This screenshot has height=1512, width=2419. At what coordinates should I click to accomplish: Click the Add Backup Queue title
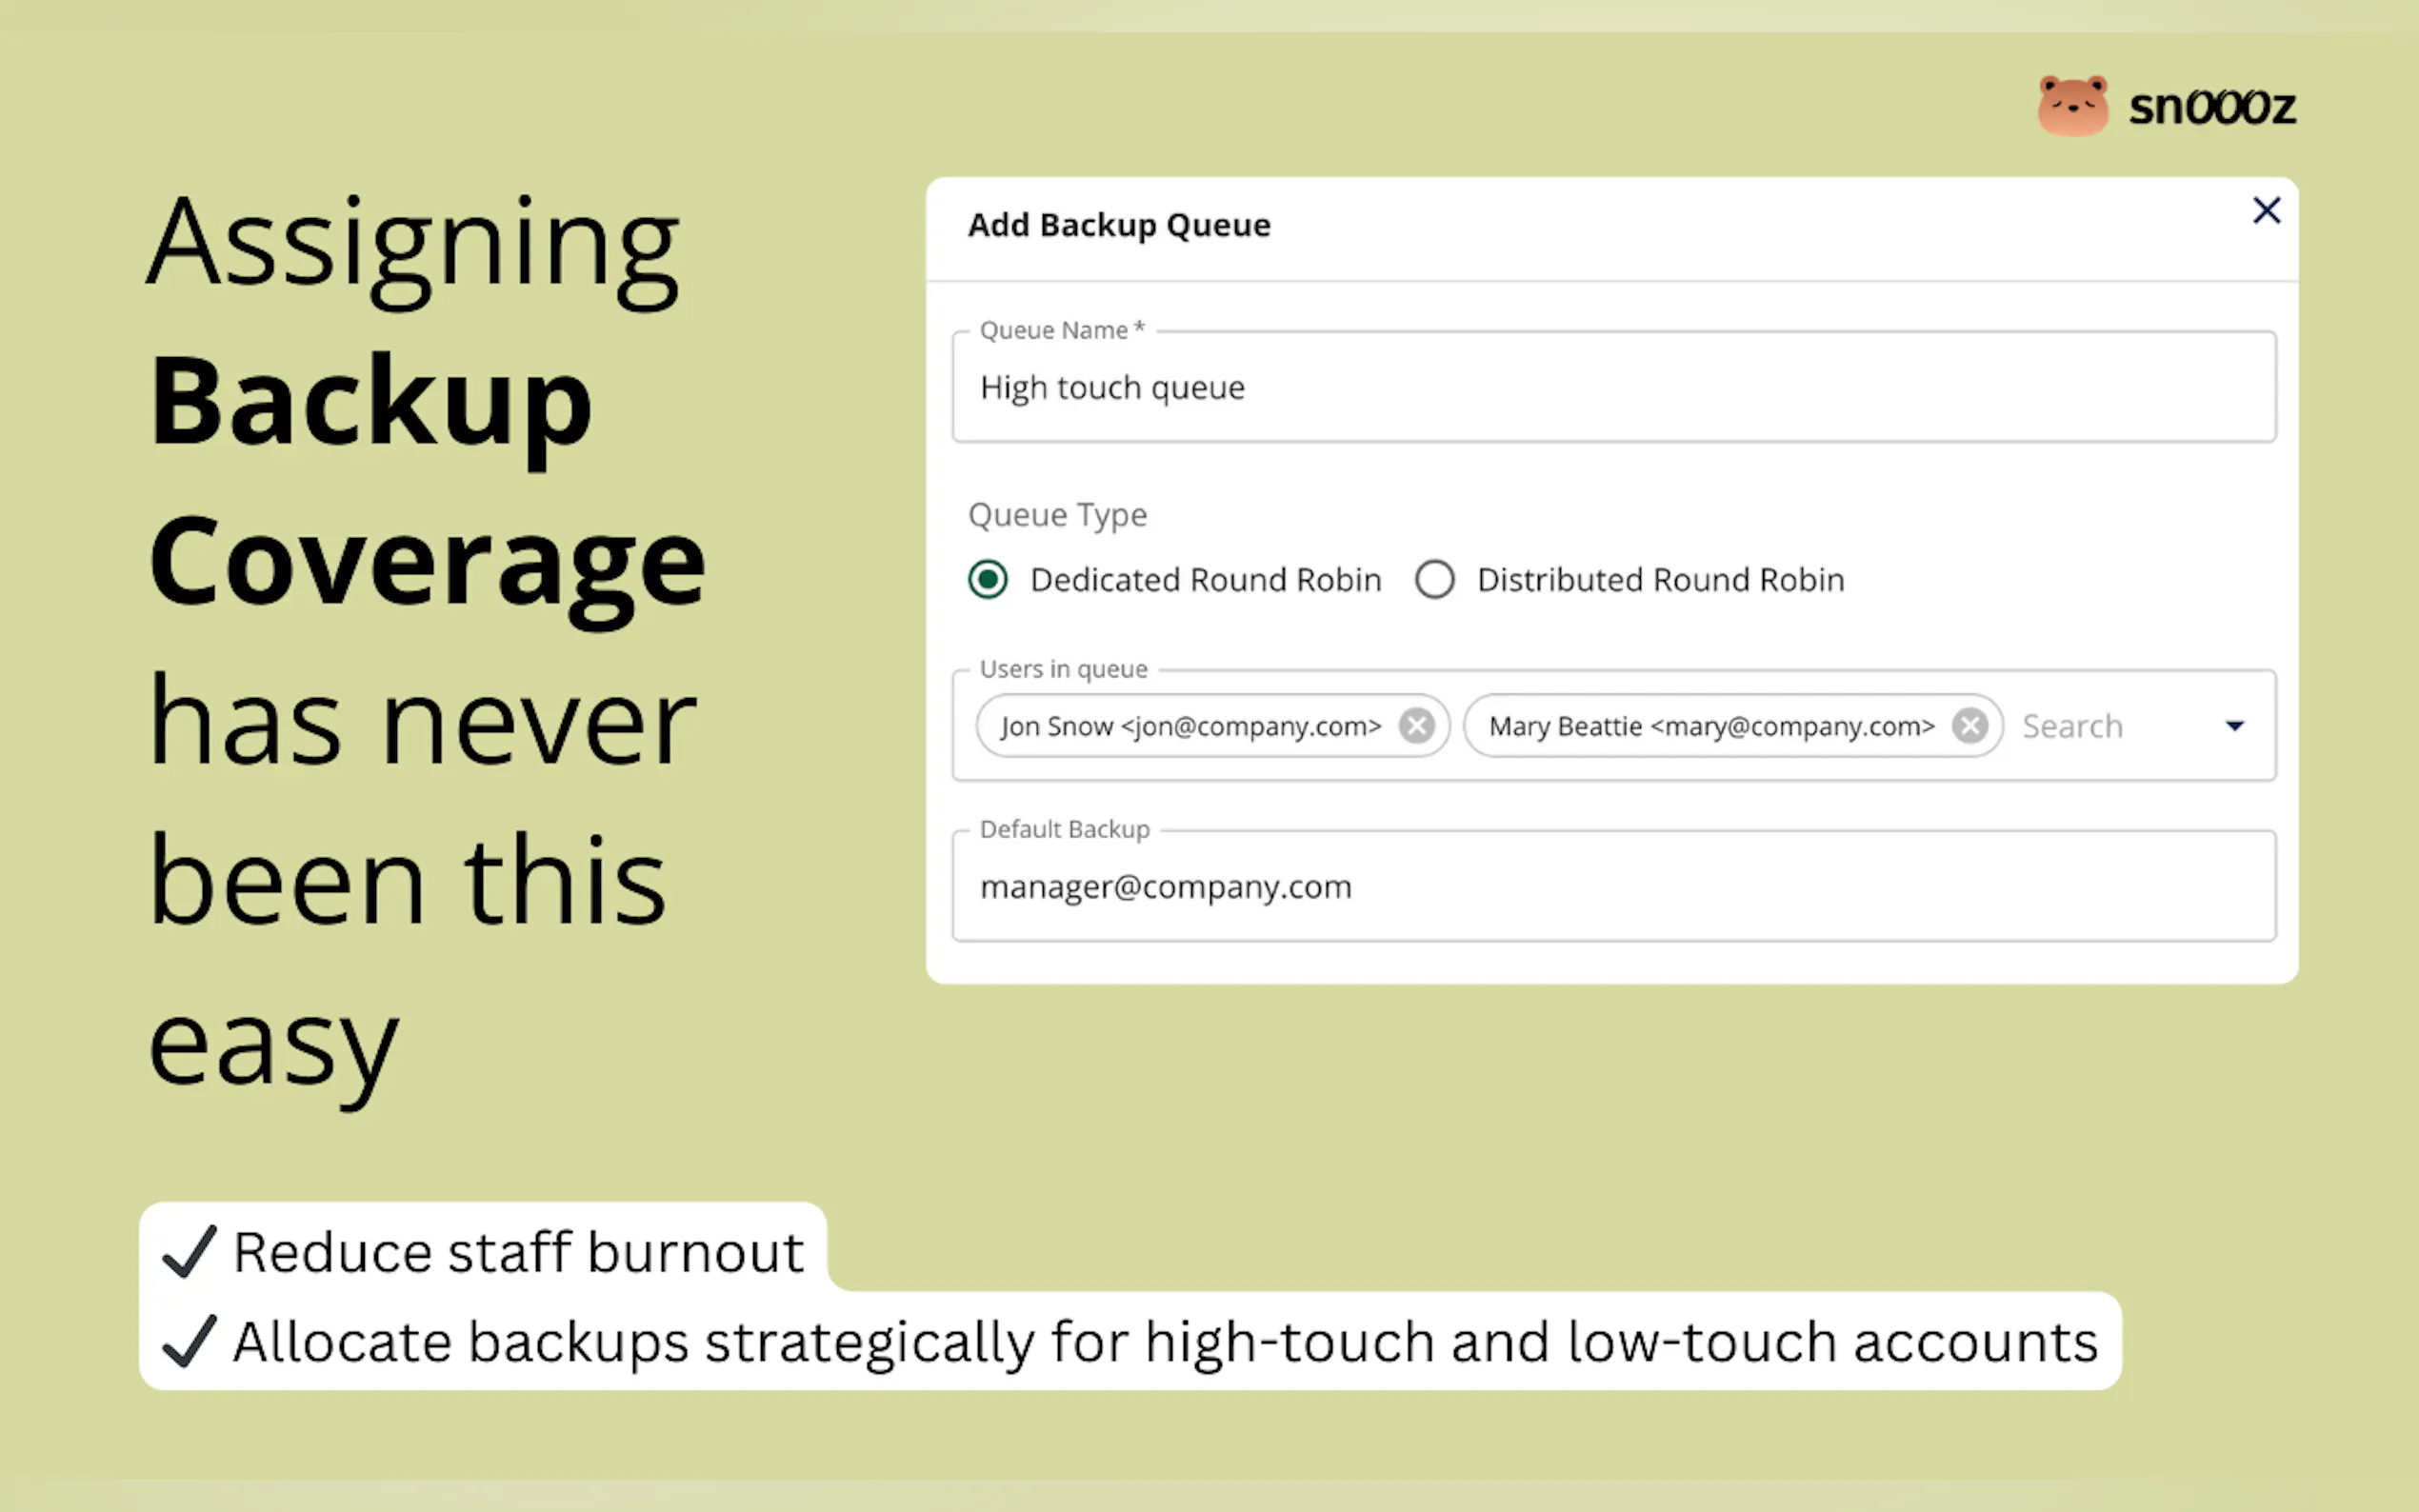click(1118, 225)
